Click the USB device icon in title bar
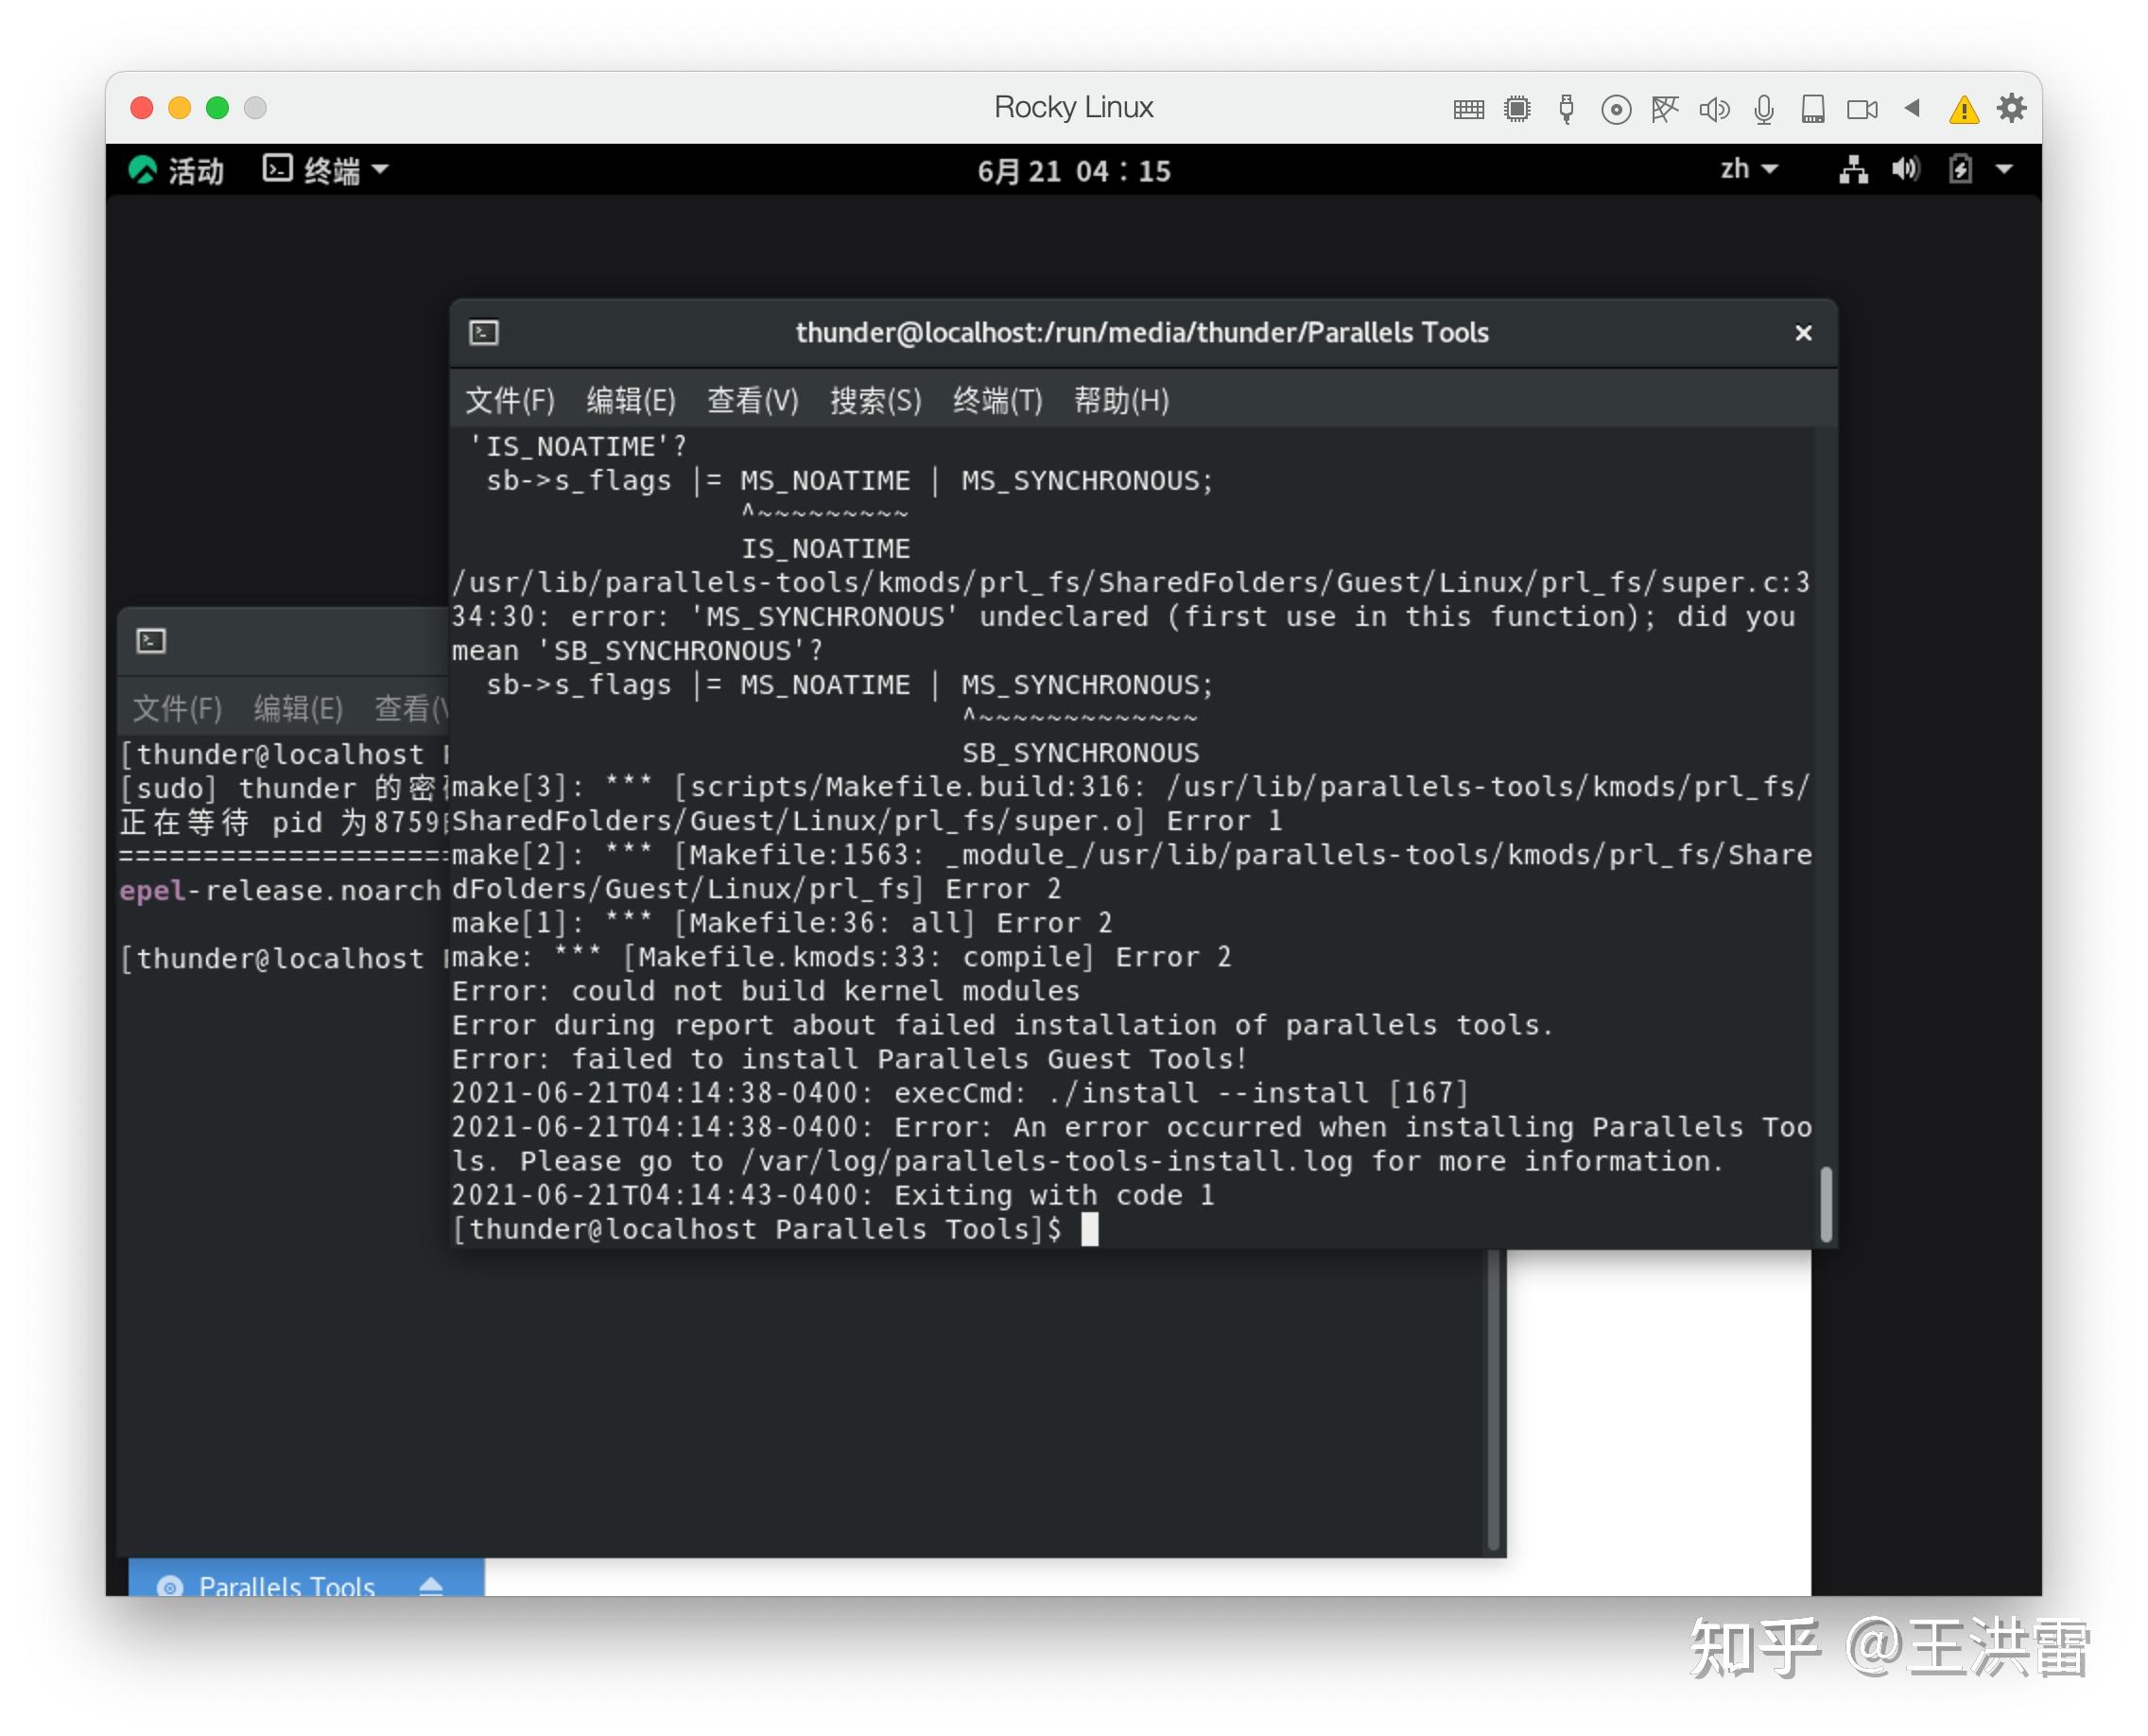Image resolution: width=2148 pixels, height=1736 pixels. coord(1567,109)
